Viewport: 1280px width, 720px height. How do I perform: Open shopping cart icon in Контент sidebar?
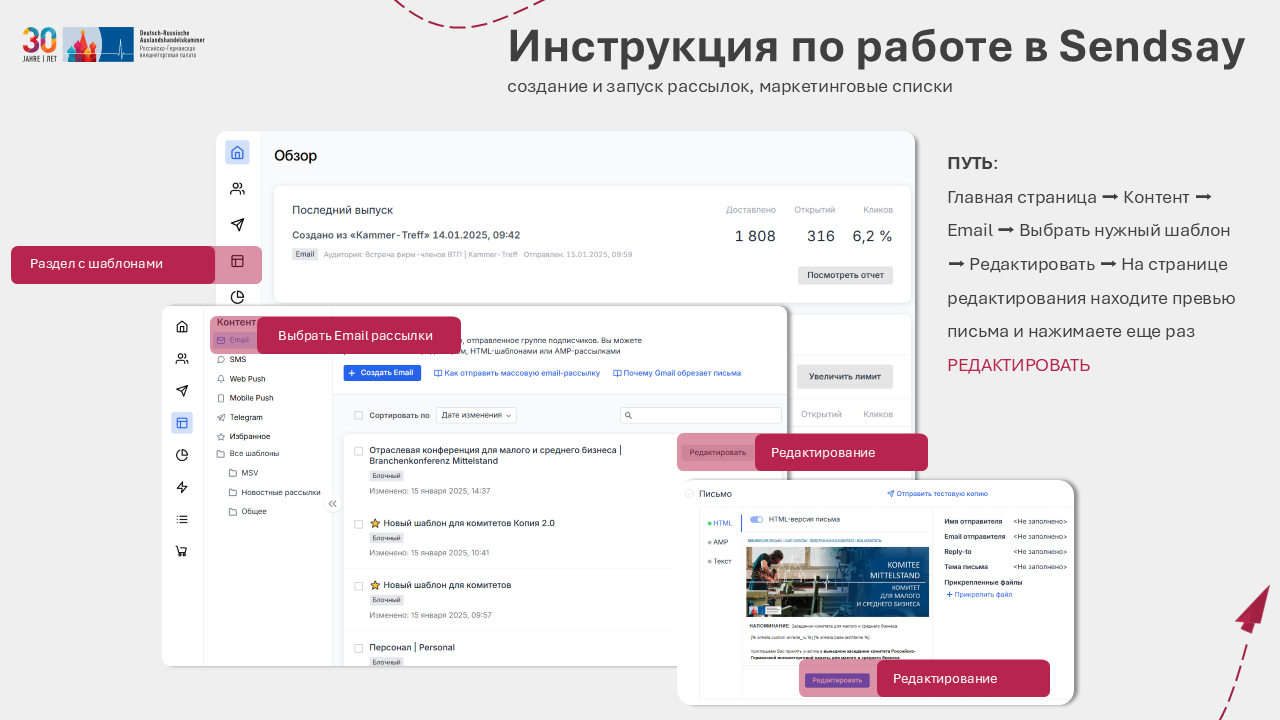pyautogui.click(x=182, y=551)
